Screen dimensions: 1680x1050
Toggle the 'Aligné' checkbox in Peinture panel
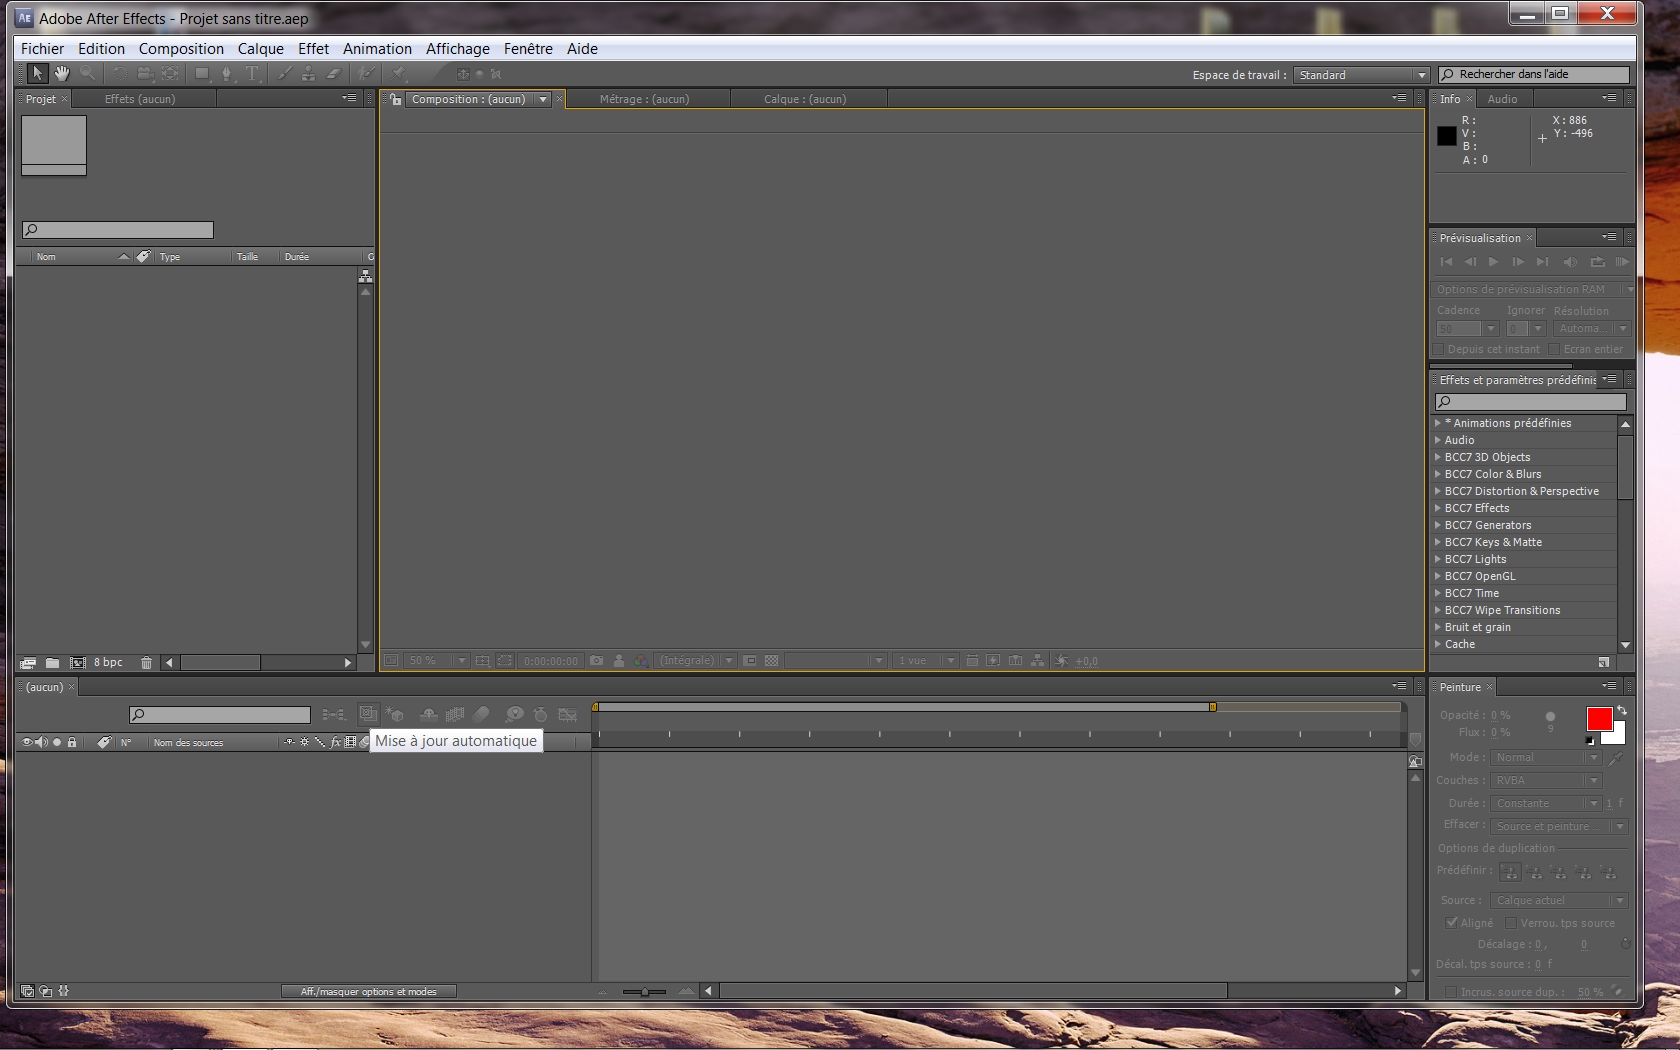tap(1451, 923)
